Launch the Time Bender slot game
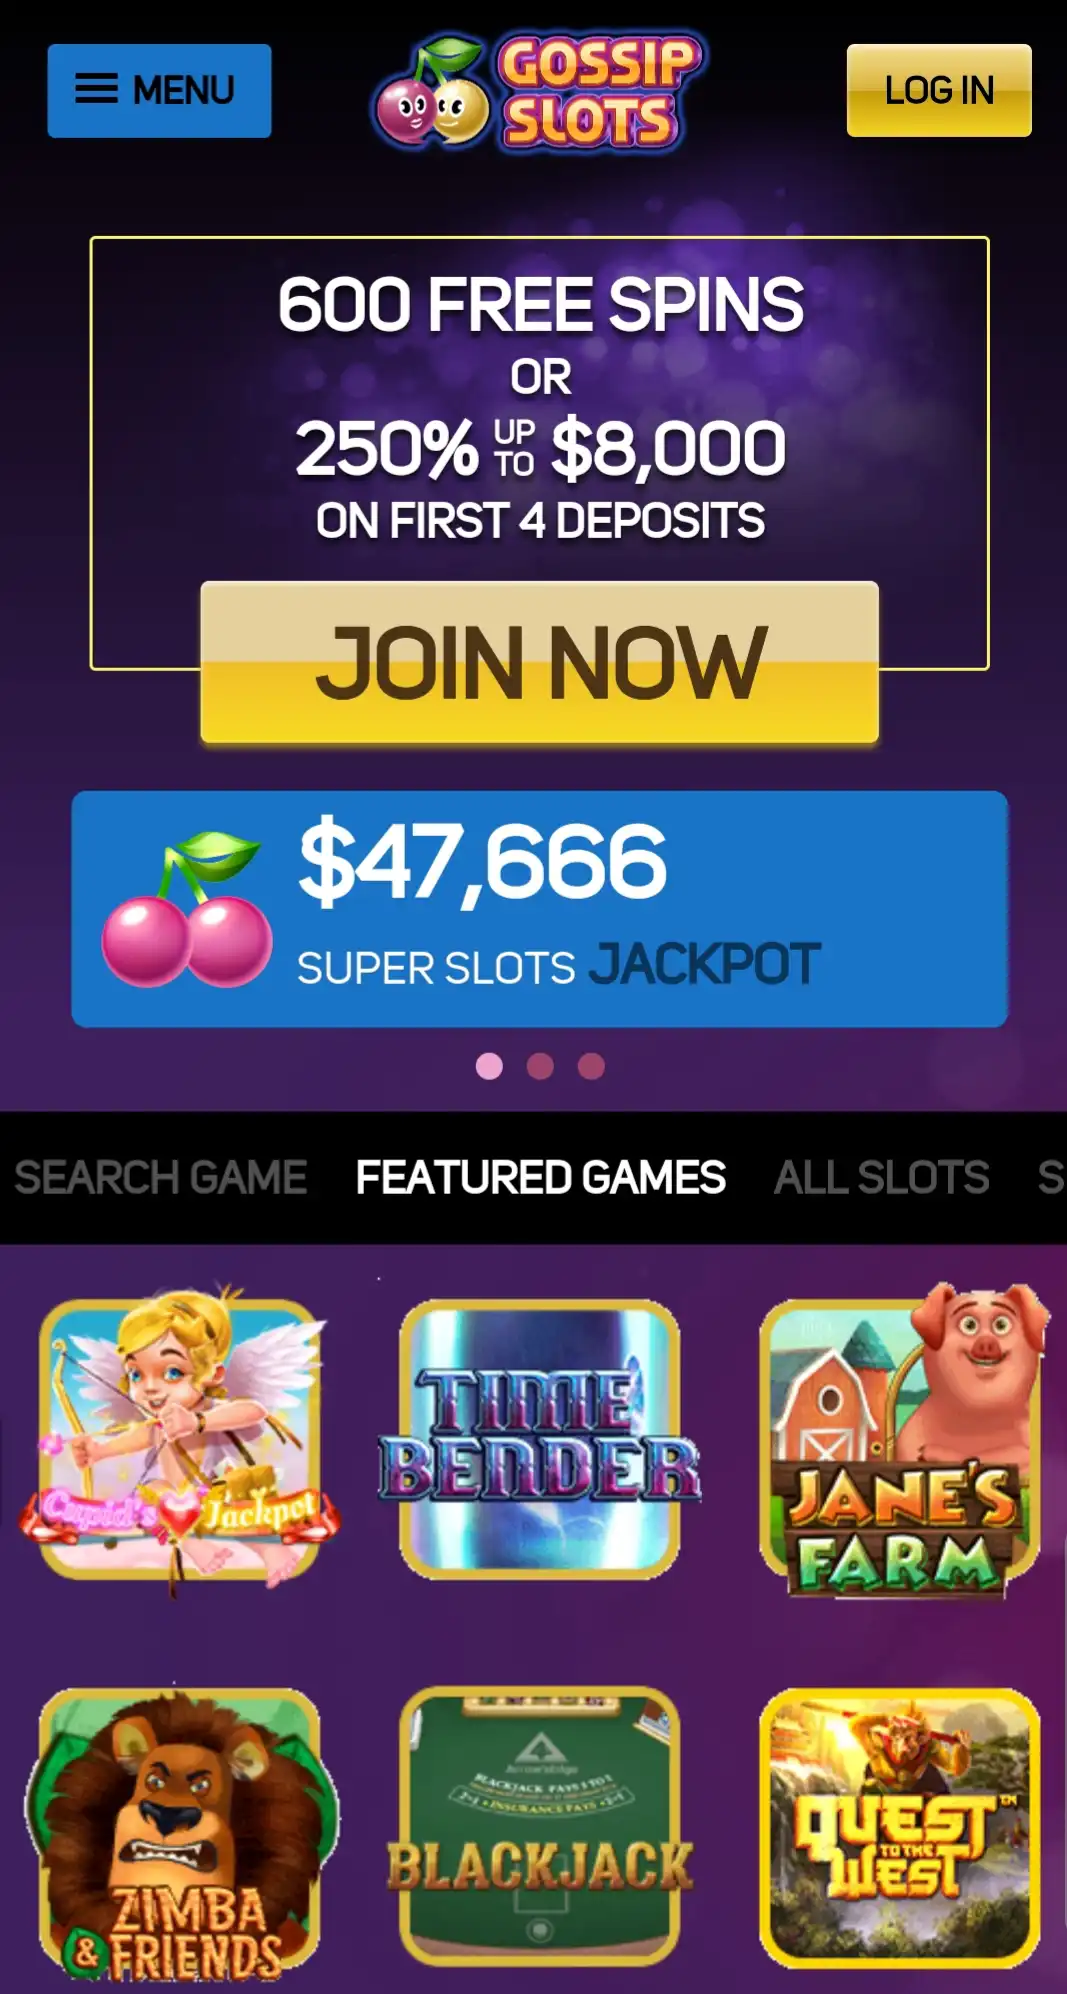 (x=540, y=1440)
